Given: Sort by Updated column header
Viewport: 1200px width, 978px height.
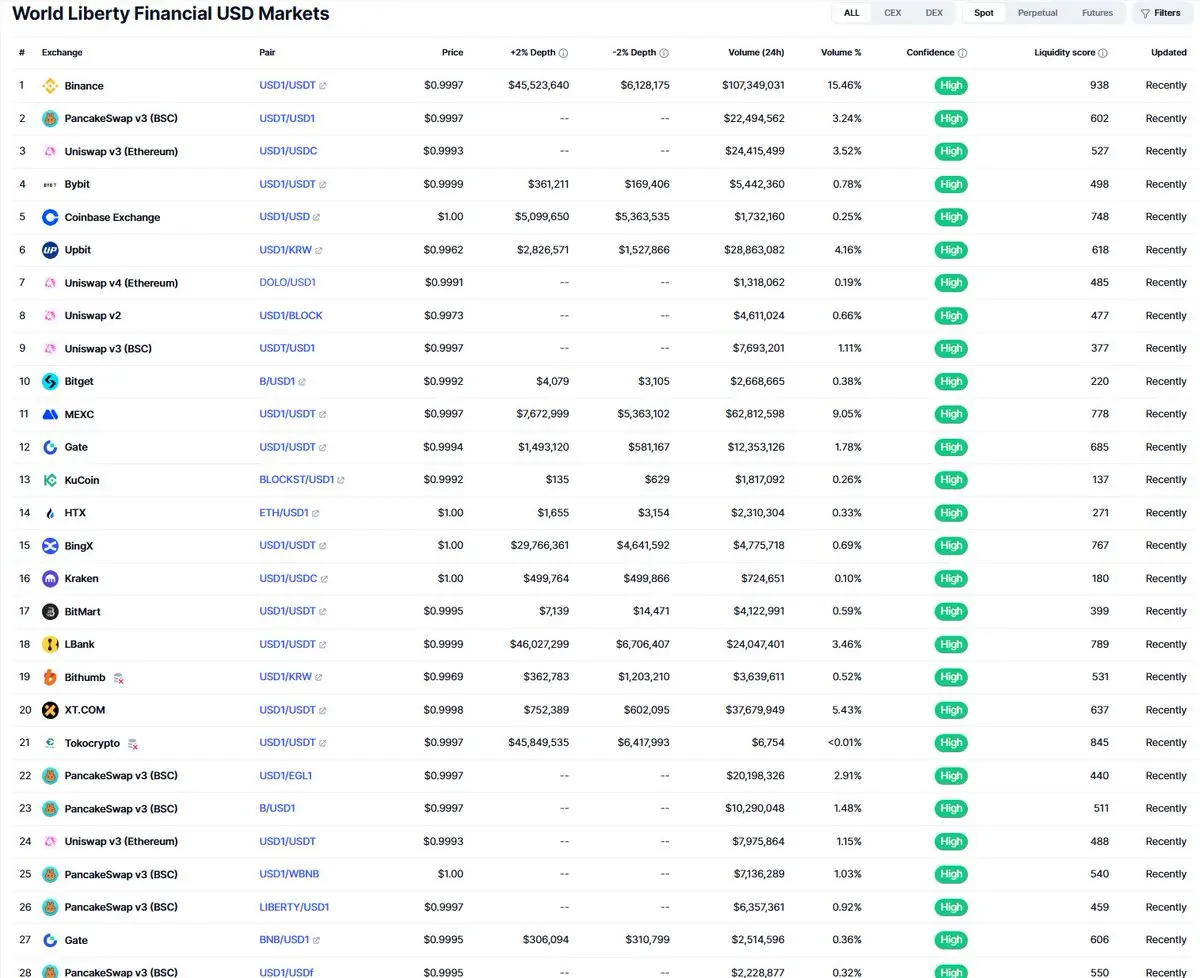Looking at the screenshot, I should coord(1168,53).
